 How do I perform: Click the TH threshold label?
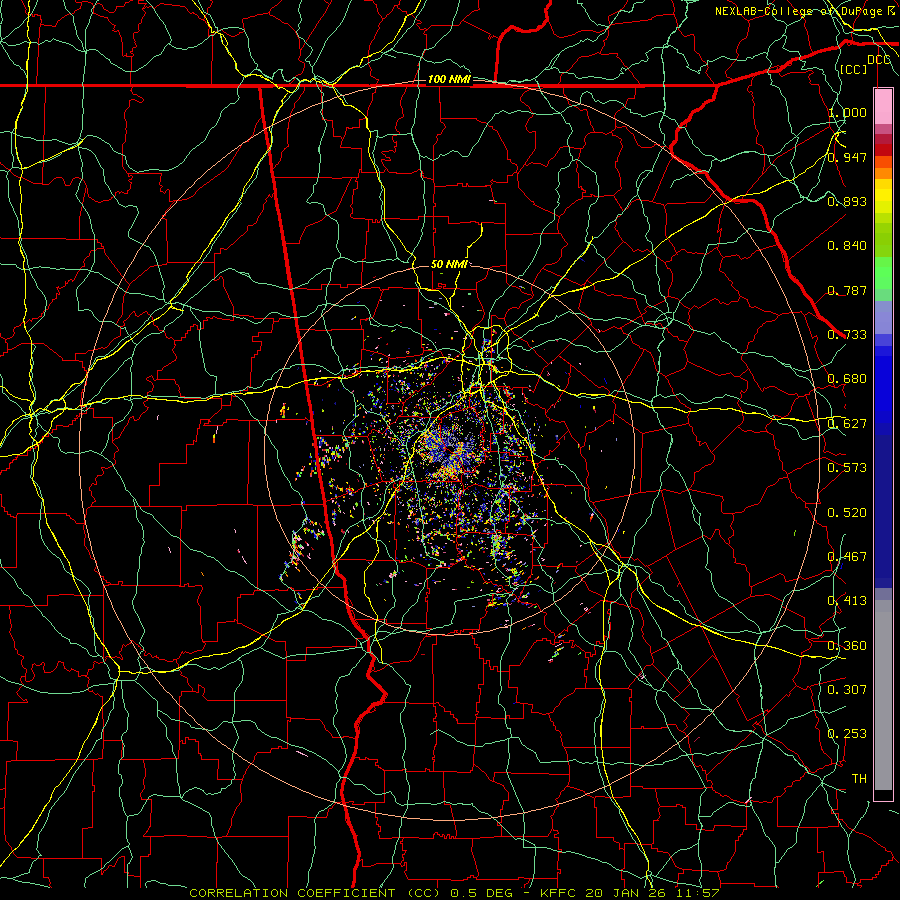859,779
